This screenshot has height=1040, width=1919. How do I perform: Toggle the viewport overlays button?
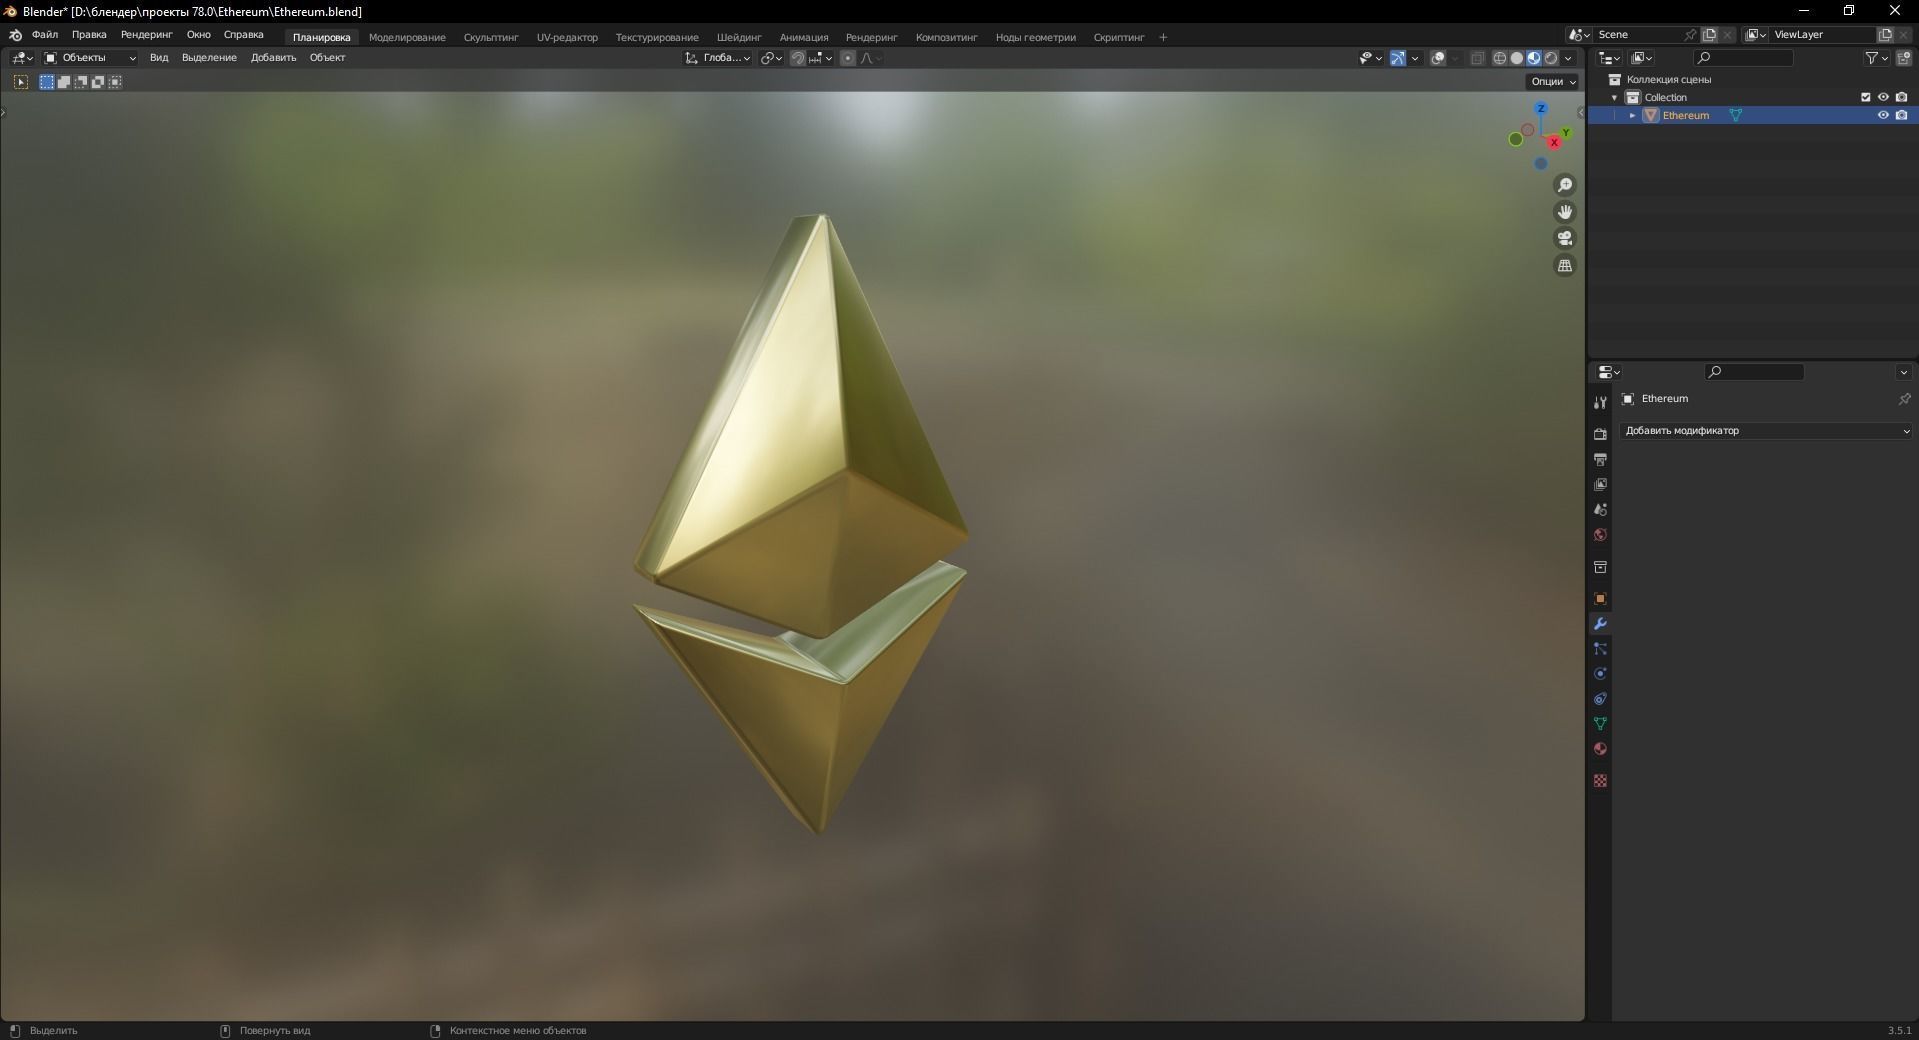click(1438, 58)
